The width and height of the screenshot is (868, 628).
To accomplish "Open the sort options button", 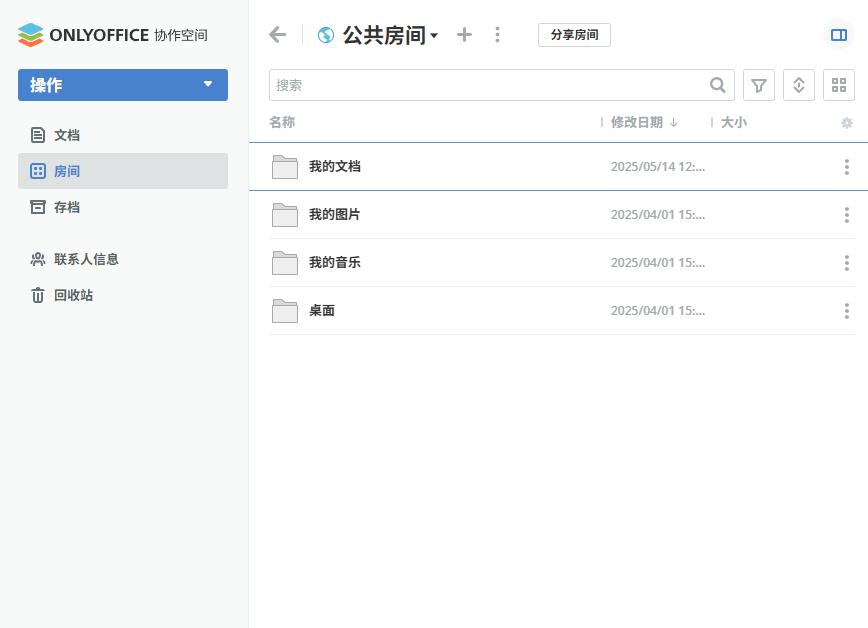I will click(x=799, y=85).
